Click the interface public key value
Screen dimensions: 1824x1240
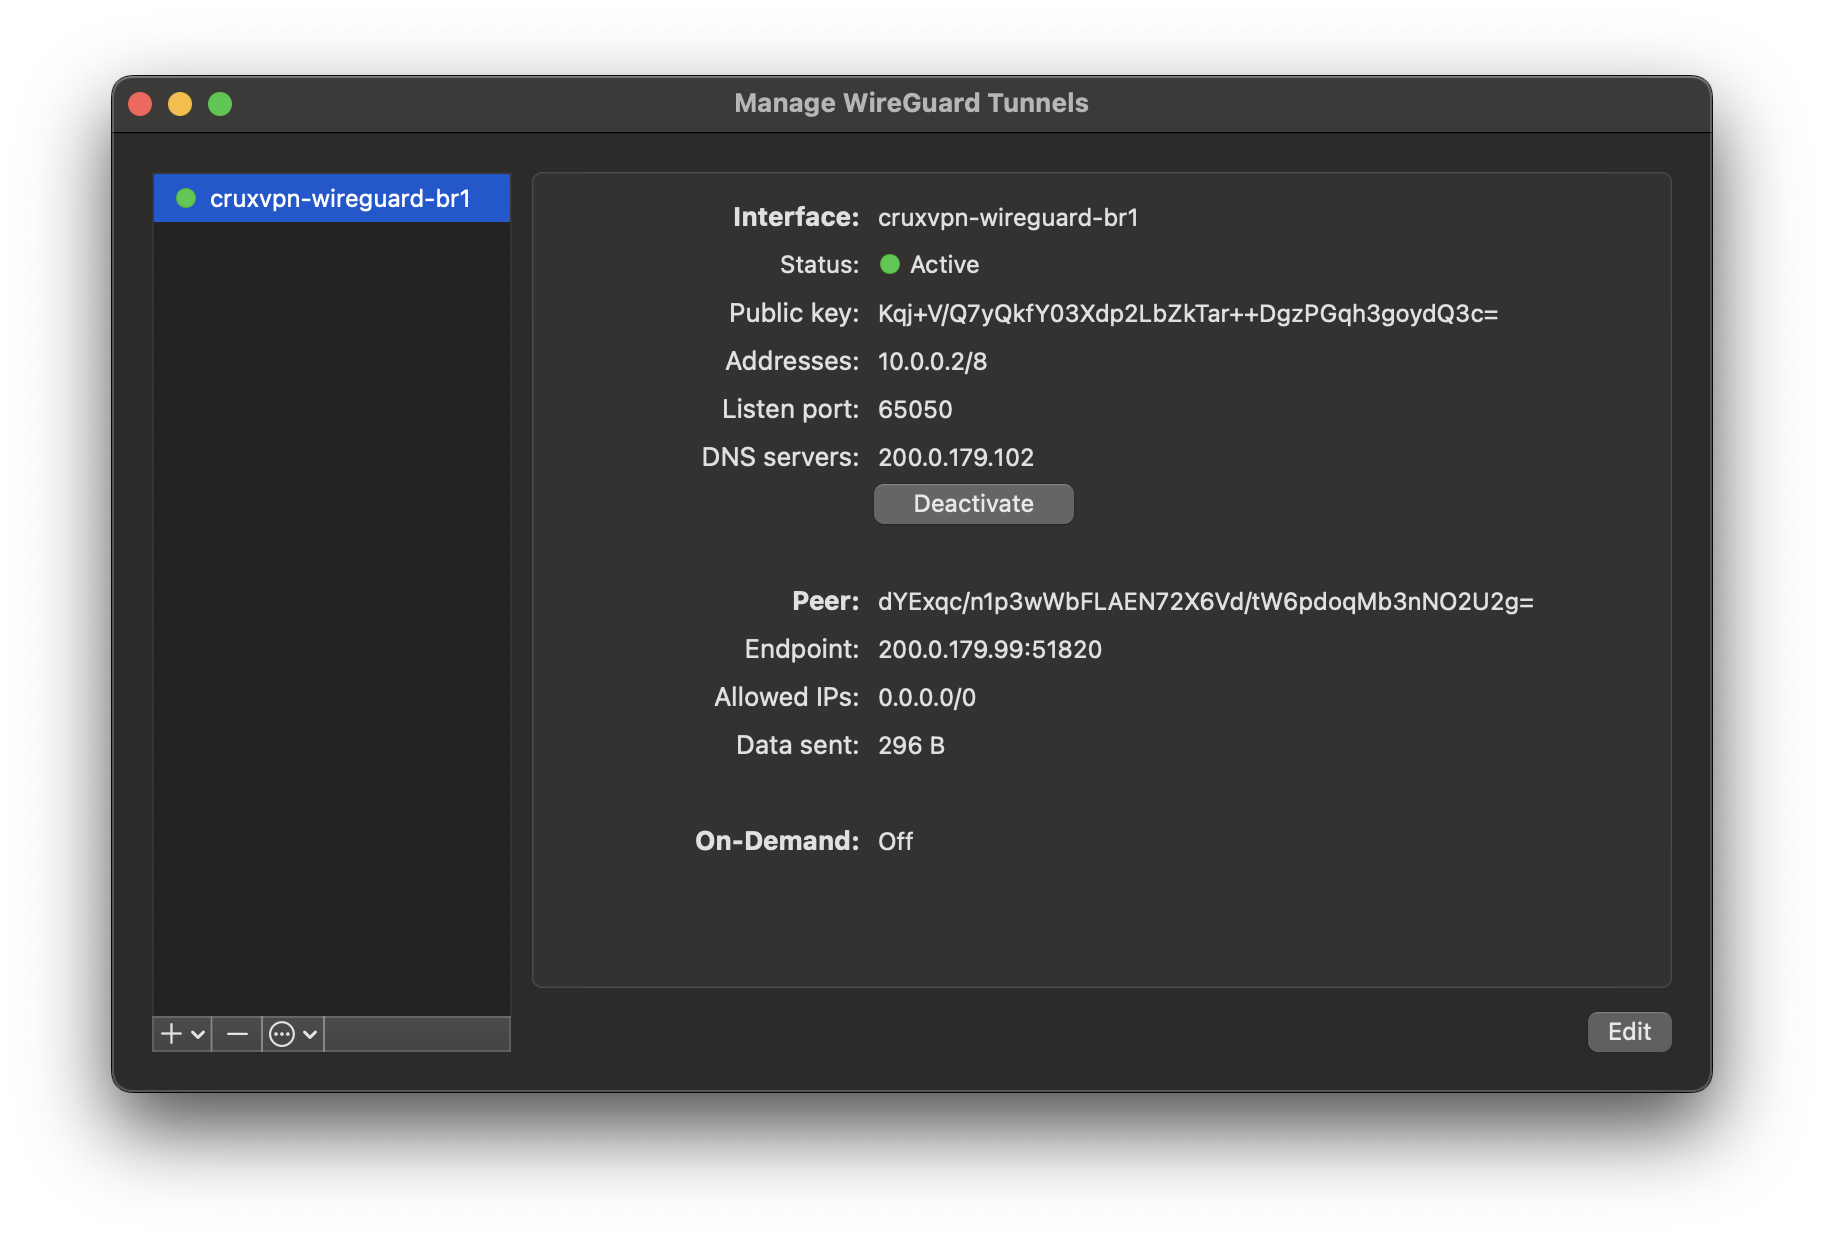click(x=1187, y=314)
